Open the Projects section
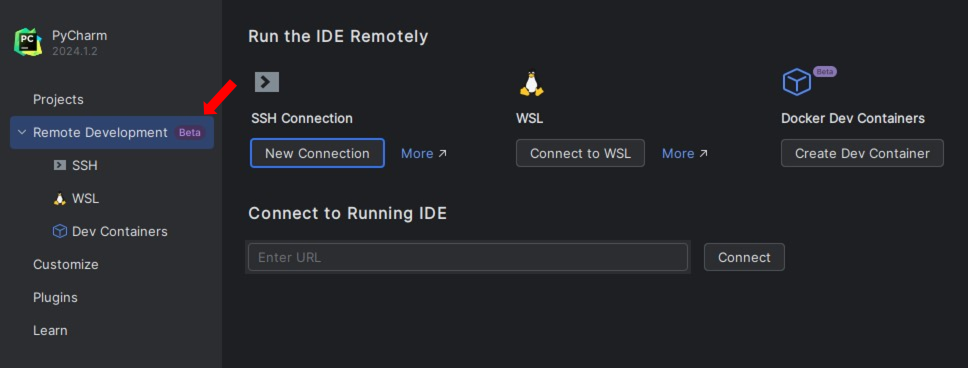The image size is (968, 368). coord(58,99)
